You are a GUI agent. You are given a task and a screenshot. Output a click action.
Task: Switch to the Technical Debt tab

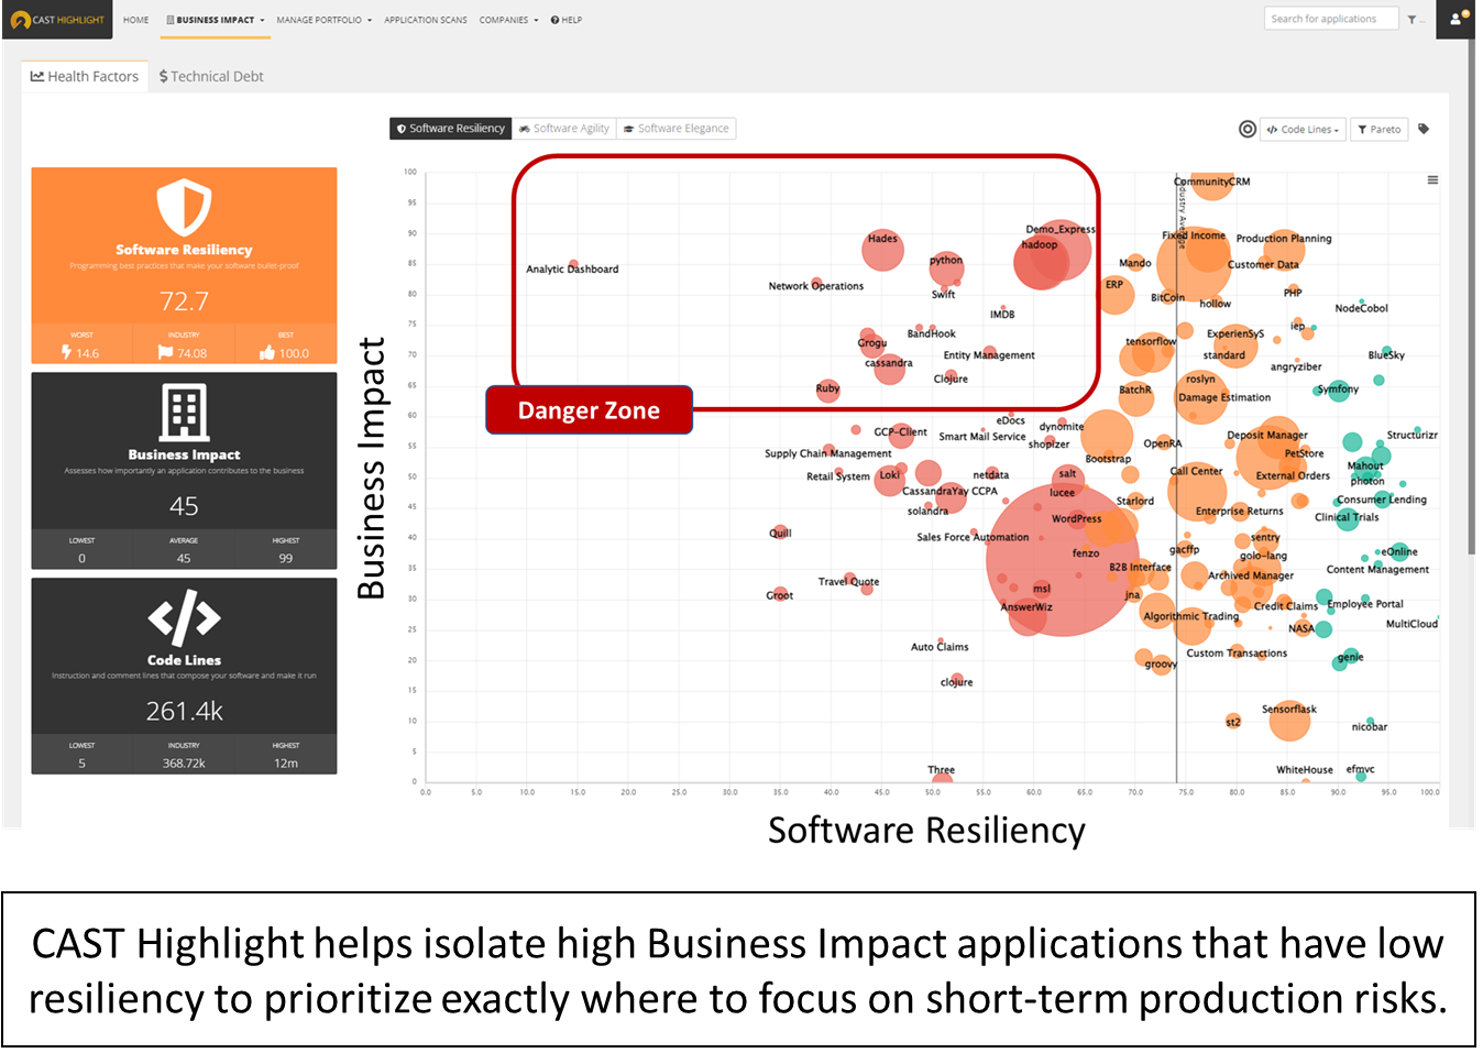pos(211,76)
